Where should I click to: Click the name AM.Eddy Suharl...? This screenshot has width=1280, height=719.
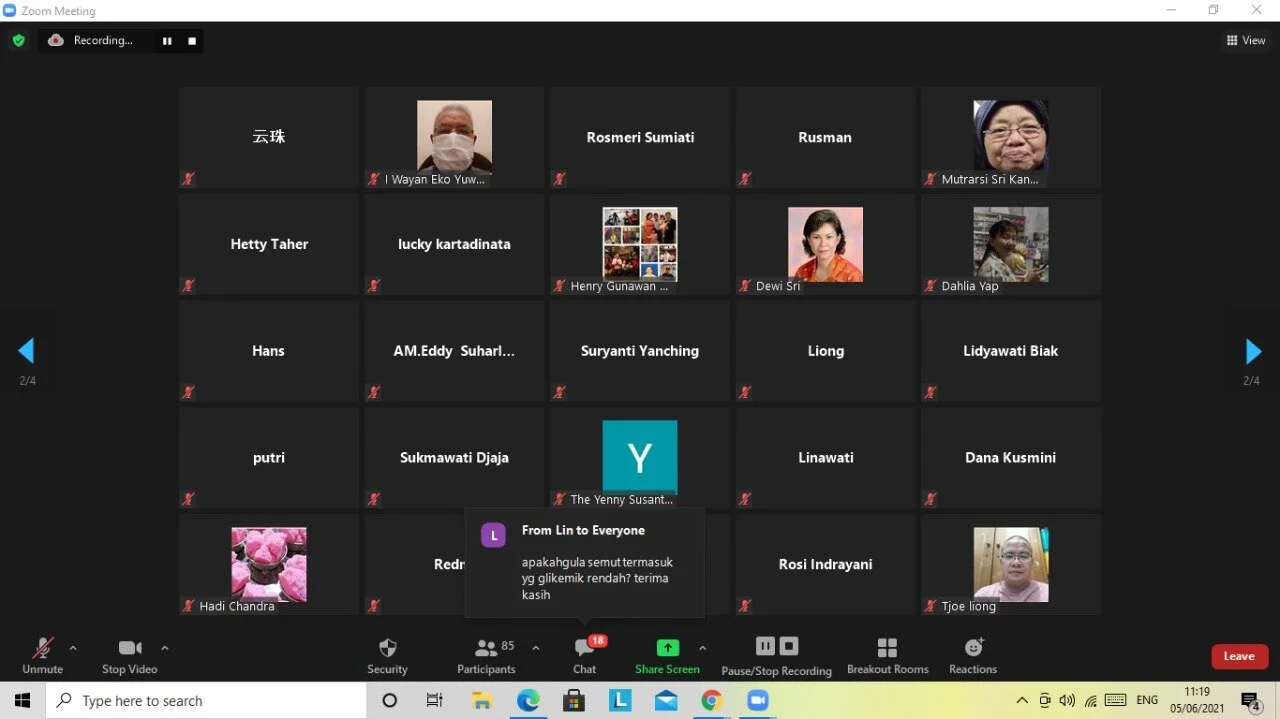(454, 351)
